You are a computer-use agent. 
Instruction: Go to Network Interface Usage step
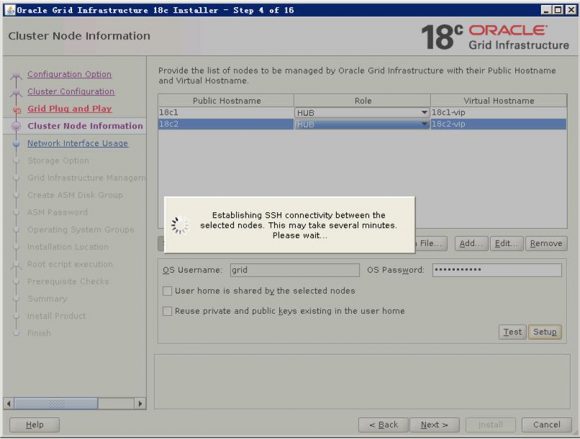click(x=78, y=143)
